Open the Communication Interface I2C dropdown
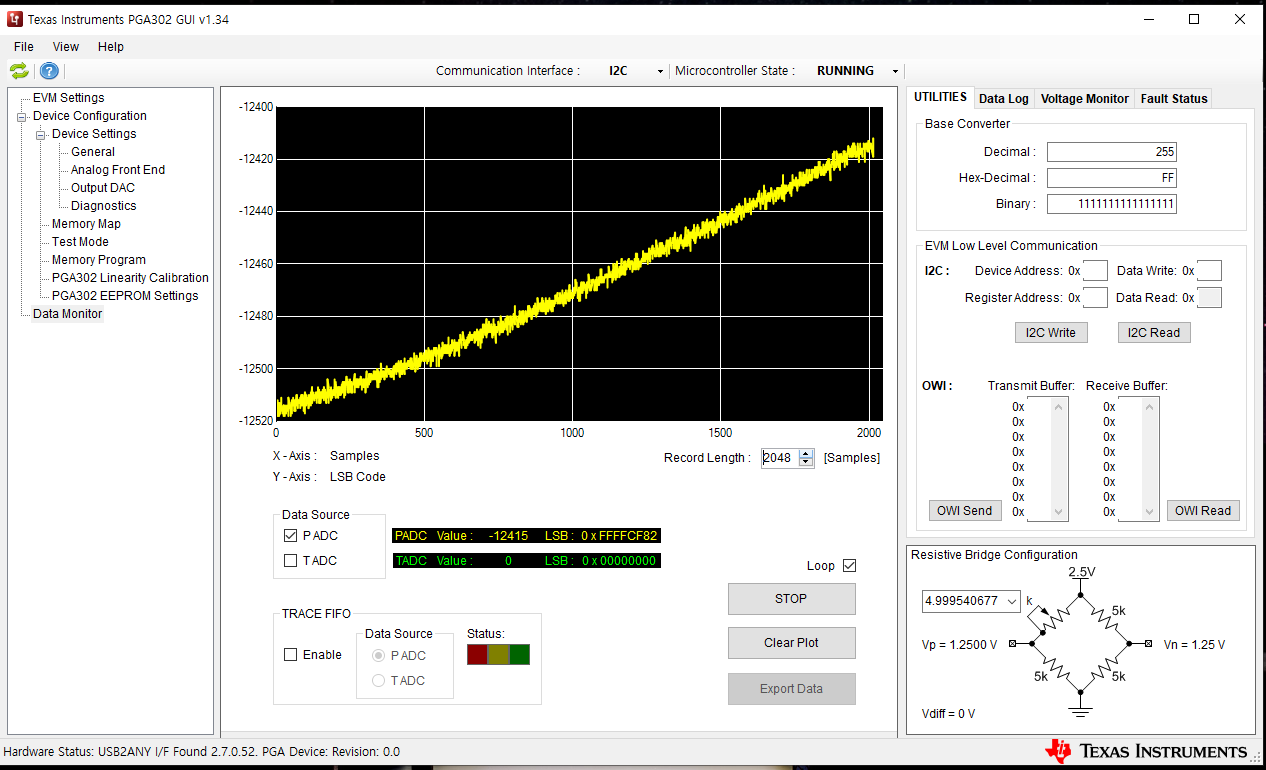 point(660,71)
